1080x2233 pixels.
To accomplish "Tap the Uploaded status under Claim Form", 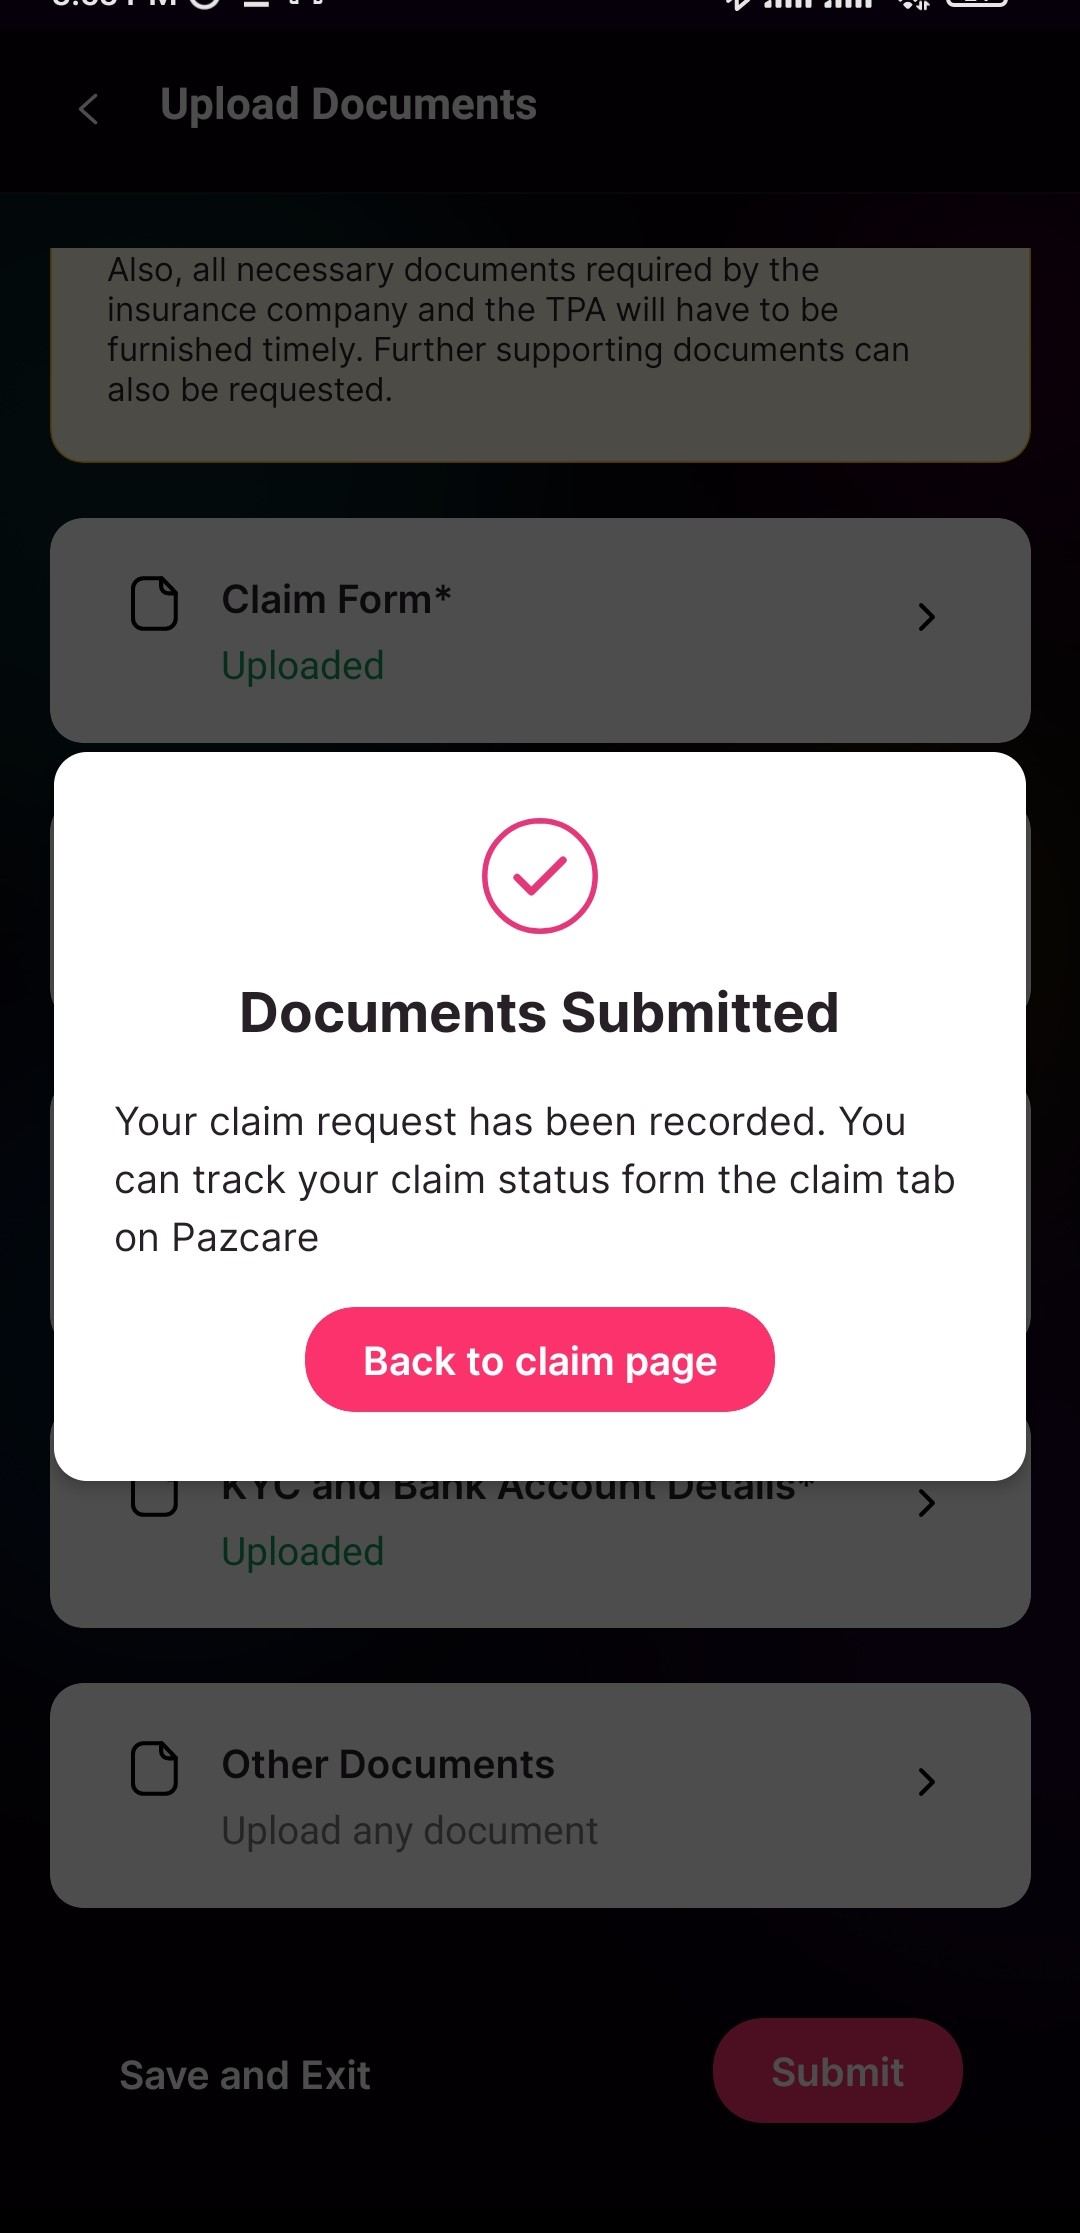I will [303, 666].
